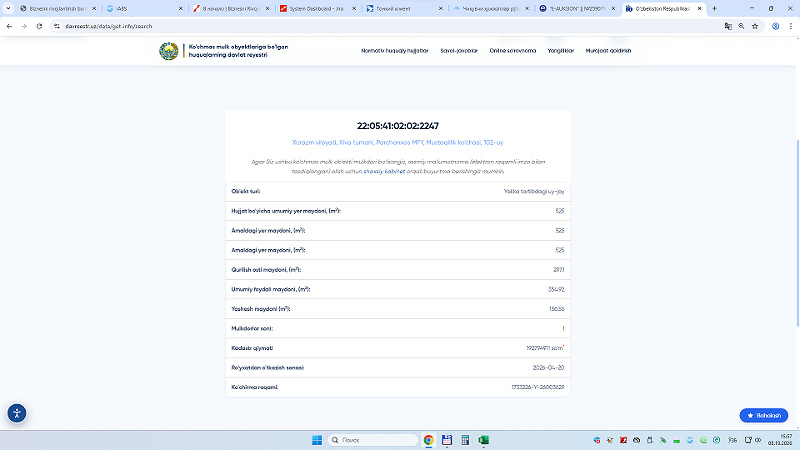Open the Chrome three-dot menu
This screenshot has width=800, height=450.
coord(790,26)
